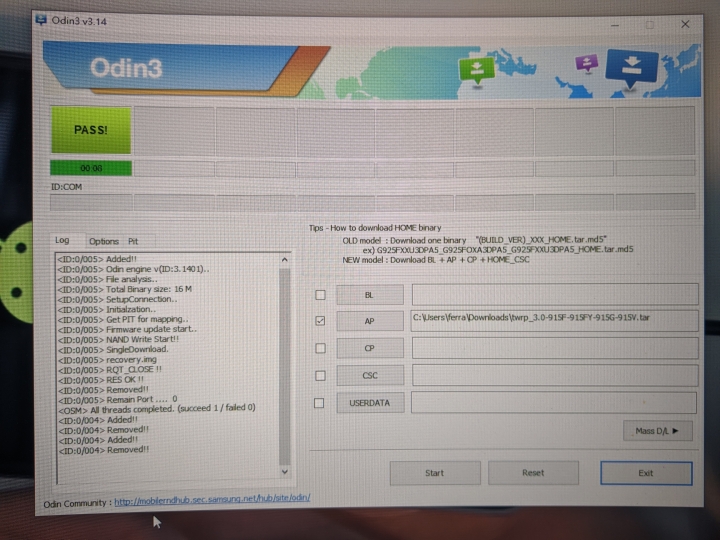Click the log scrollbar up arrow
The width and height of the screenshot is (720, 540).
click(285, 260)
